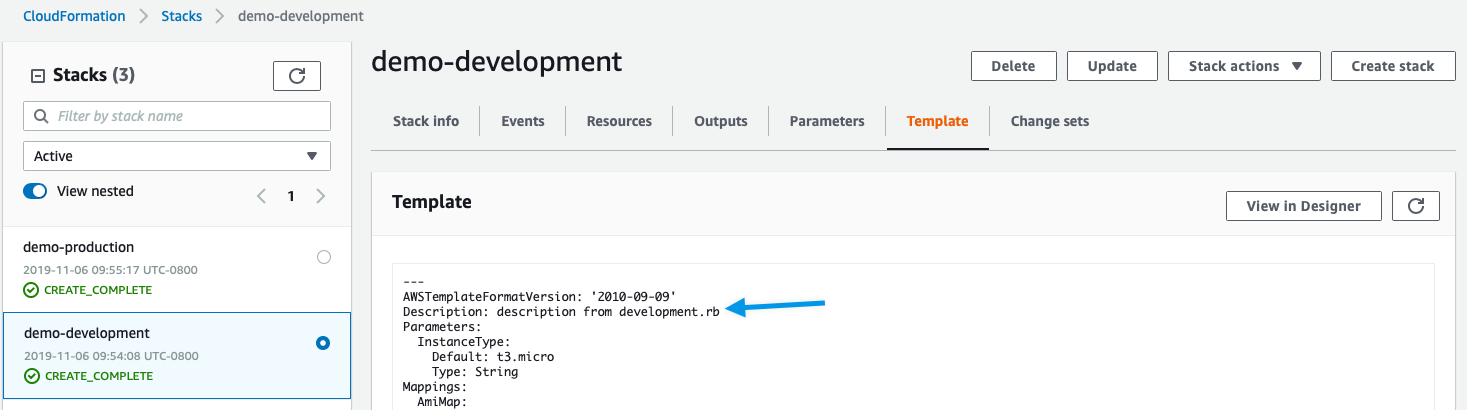1467x410 pixels.
Task: Go to next stacks page
Action: tap(321, 196)
